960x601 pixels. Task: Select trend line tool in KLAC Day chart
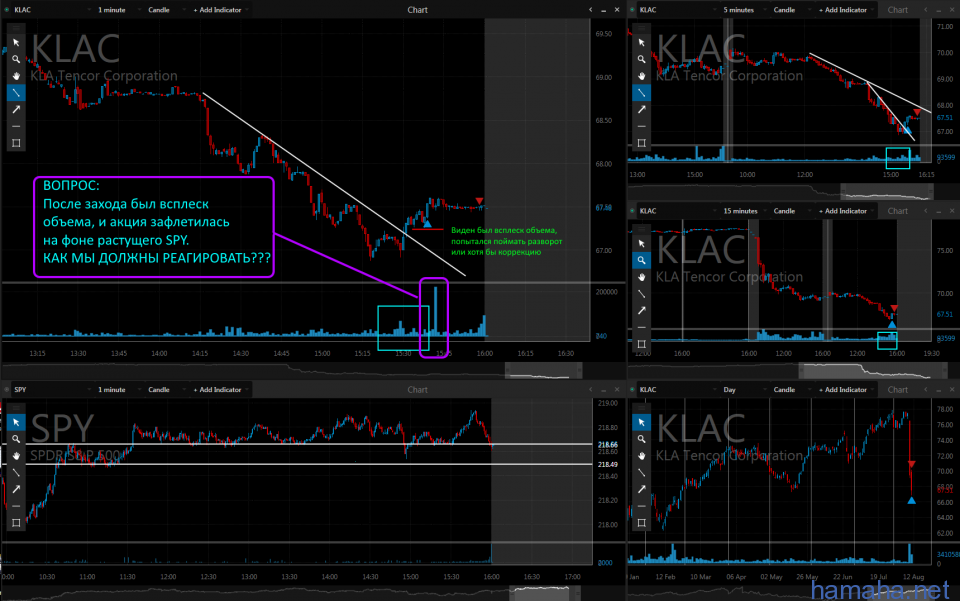(641, 472)
